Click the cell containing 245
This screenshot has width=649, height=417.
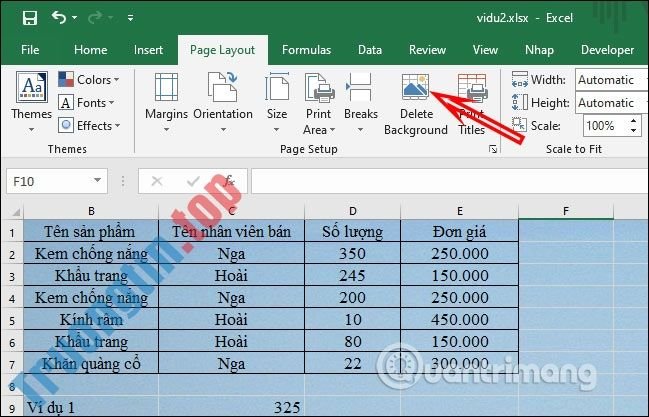click(x=353, y=275)
